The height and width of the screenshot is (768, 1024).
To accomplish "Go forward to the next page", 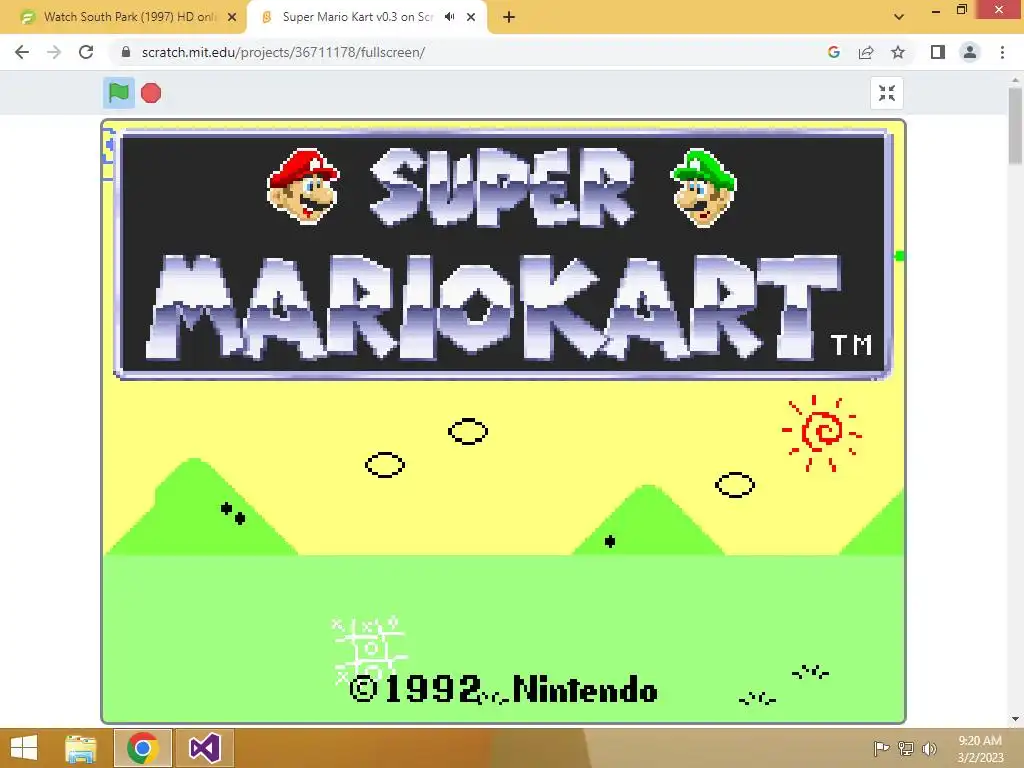I will tap(54, 52).
